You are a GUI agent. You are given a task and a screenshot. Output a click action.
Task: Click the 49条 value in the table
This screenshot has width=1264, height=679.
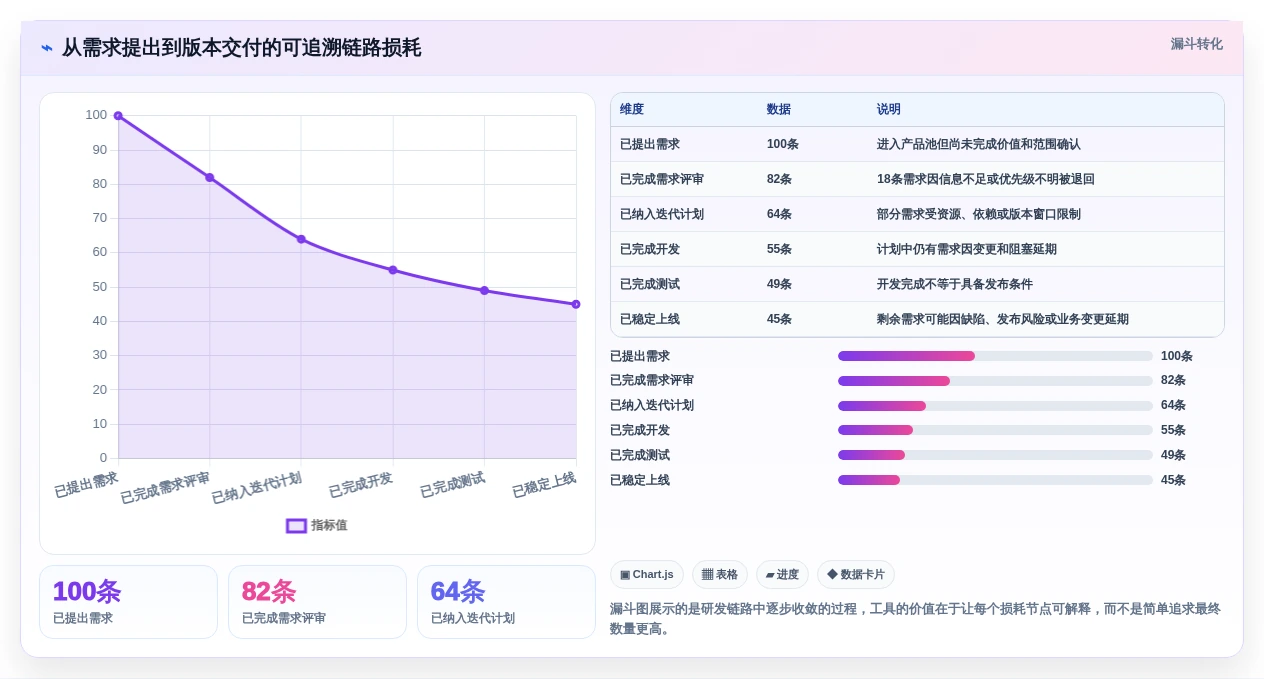780,284
